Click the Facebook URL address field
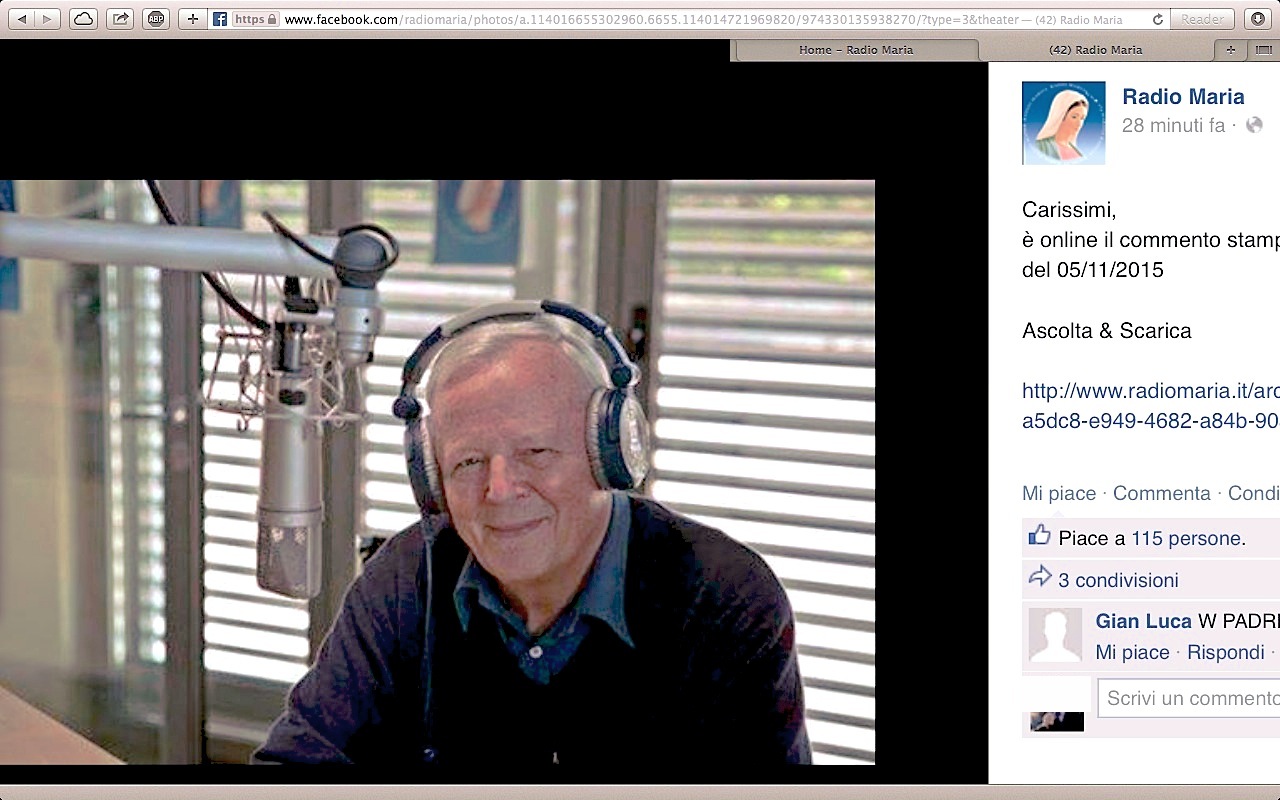1280x800 pixels. click(700, 19)
